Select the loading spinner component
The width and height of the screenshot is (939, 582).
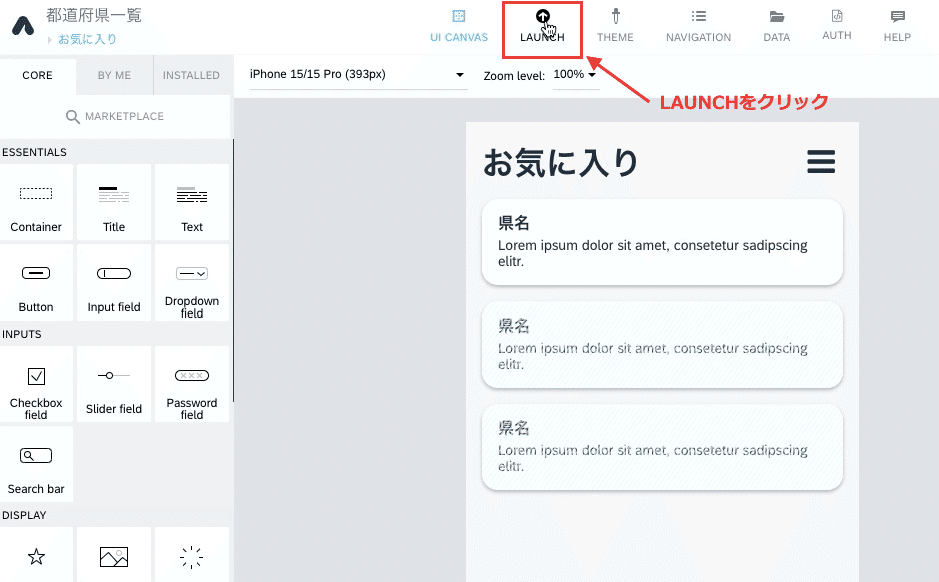coord(192,555)
